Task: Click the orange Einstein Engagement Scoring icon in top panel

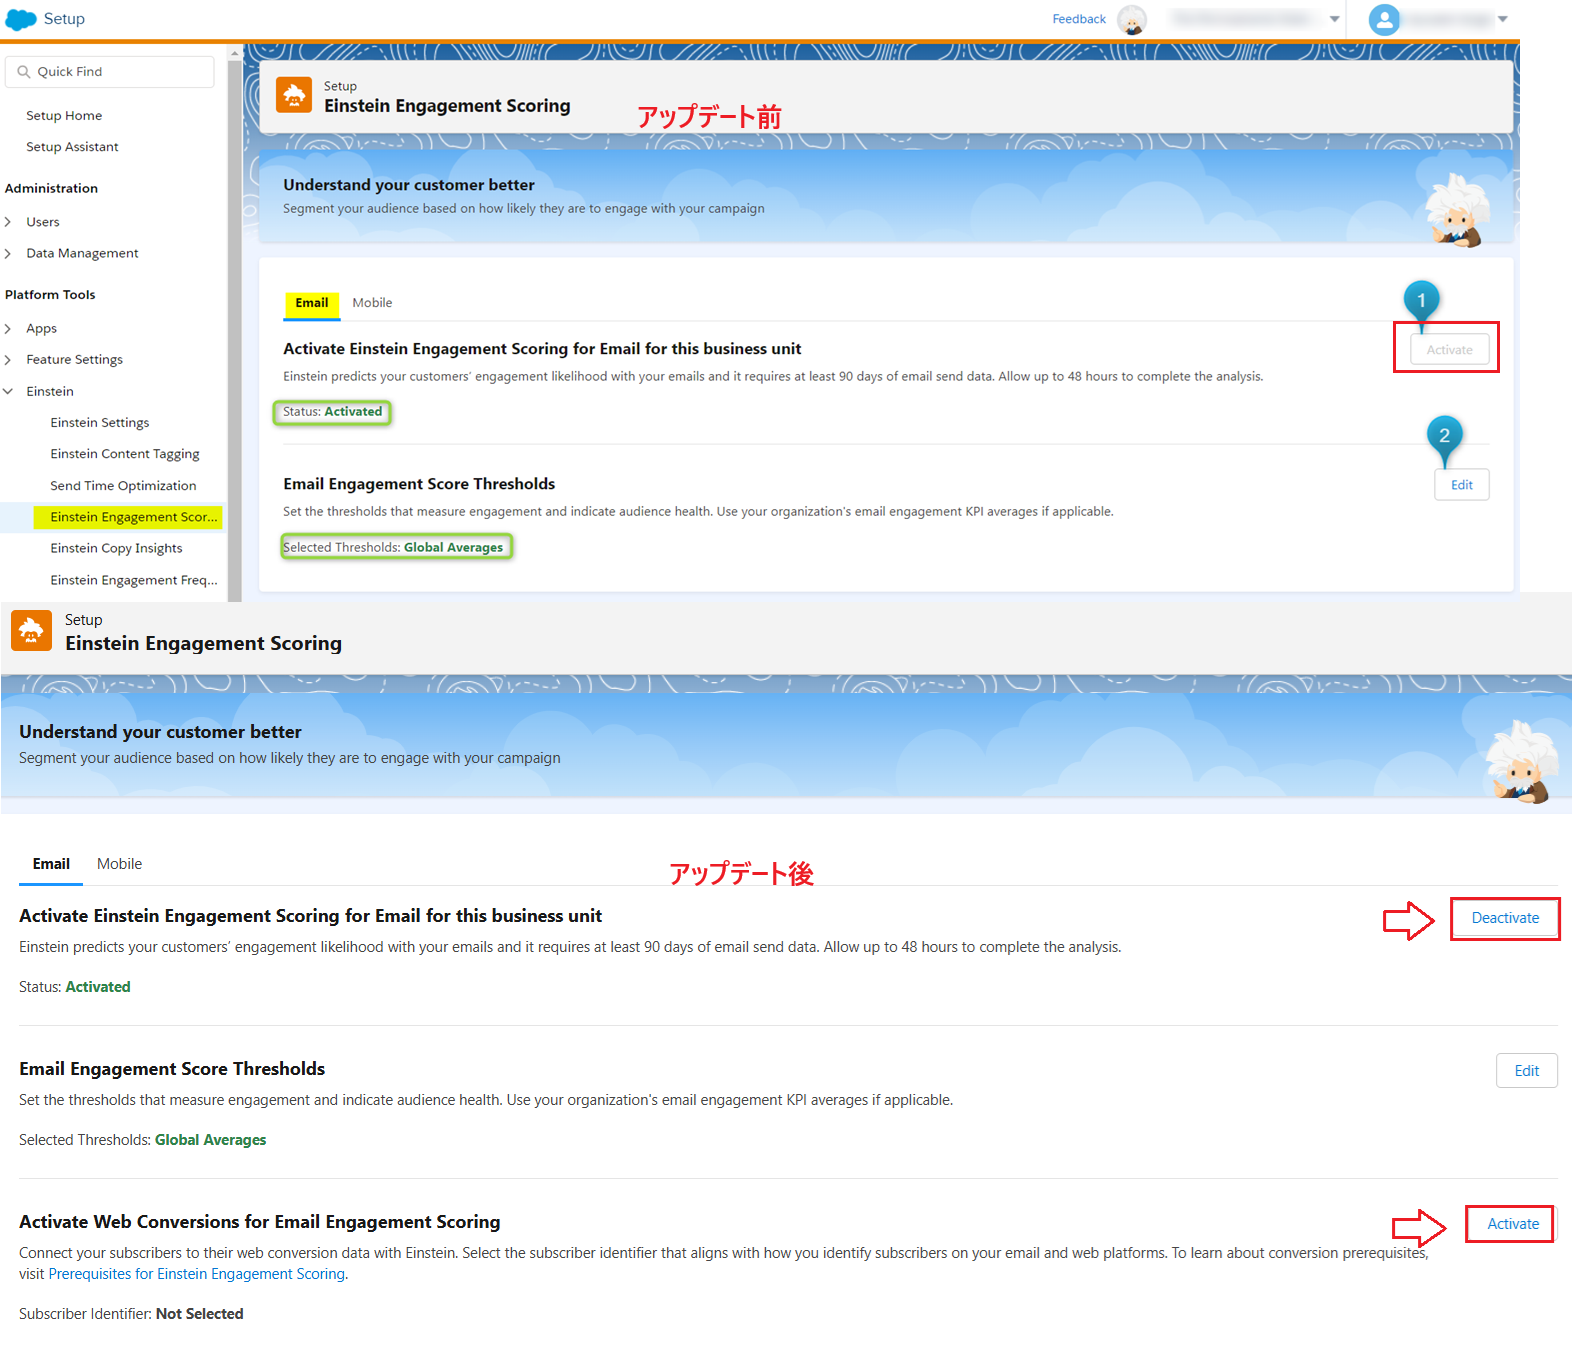Action: pos(294,96)
